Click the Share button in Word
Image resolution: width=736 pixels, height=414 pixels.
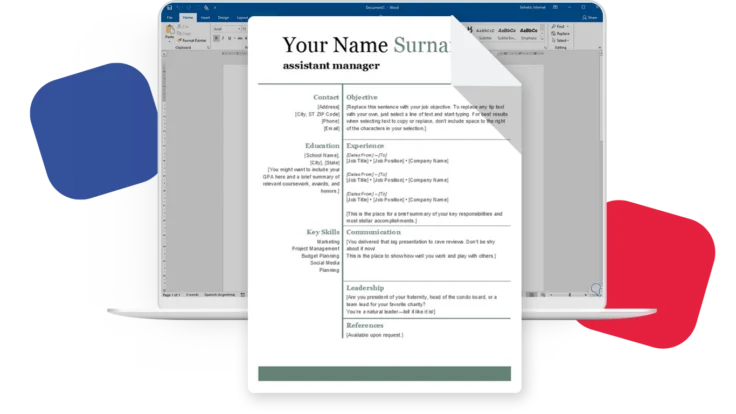click(590, 18)
